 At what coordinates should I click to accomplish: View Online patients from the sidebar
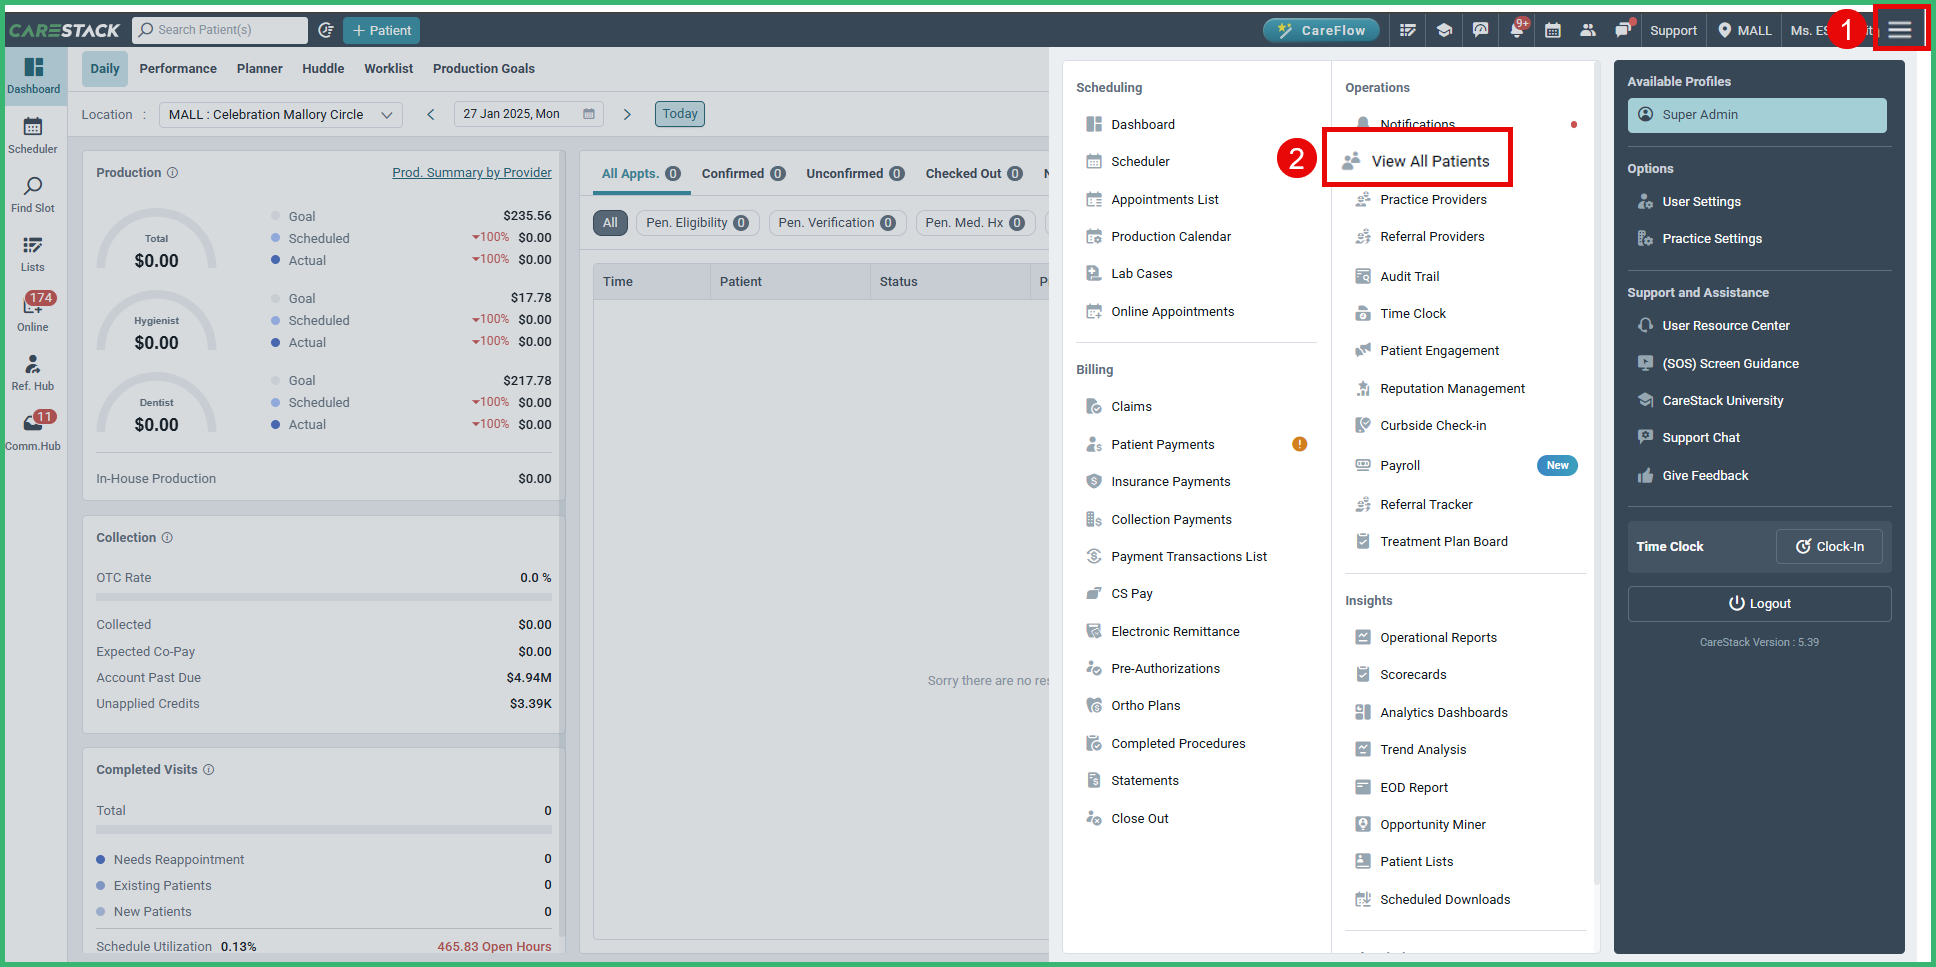[x=33, y=308]
